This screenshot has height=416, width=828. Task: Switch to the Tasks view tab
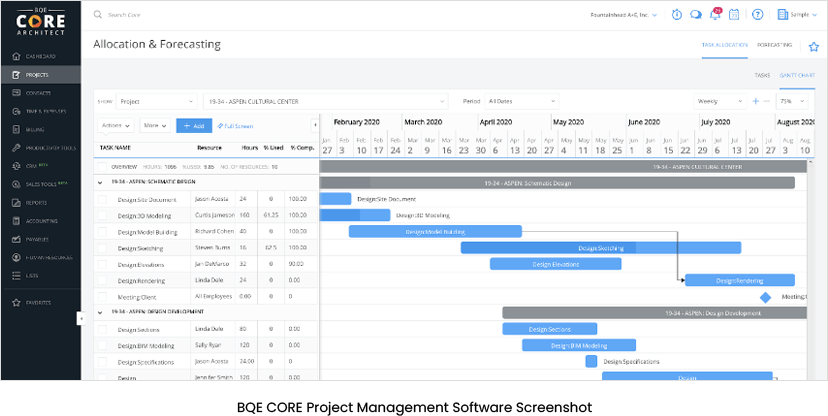point(762,76)
